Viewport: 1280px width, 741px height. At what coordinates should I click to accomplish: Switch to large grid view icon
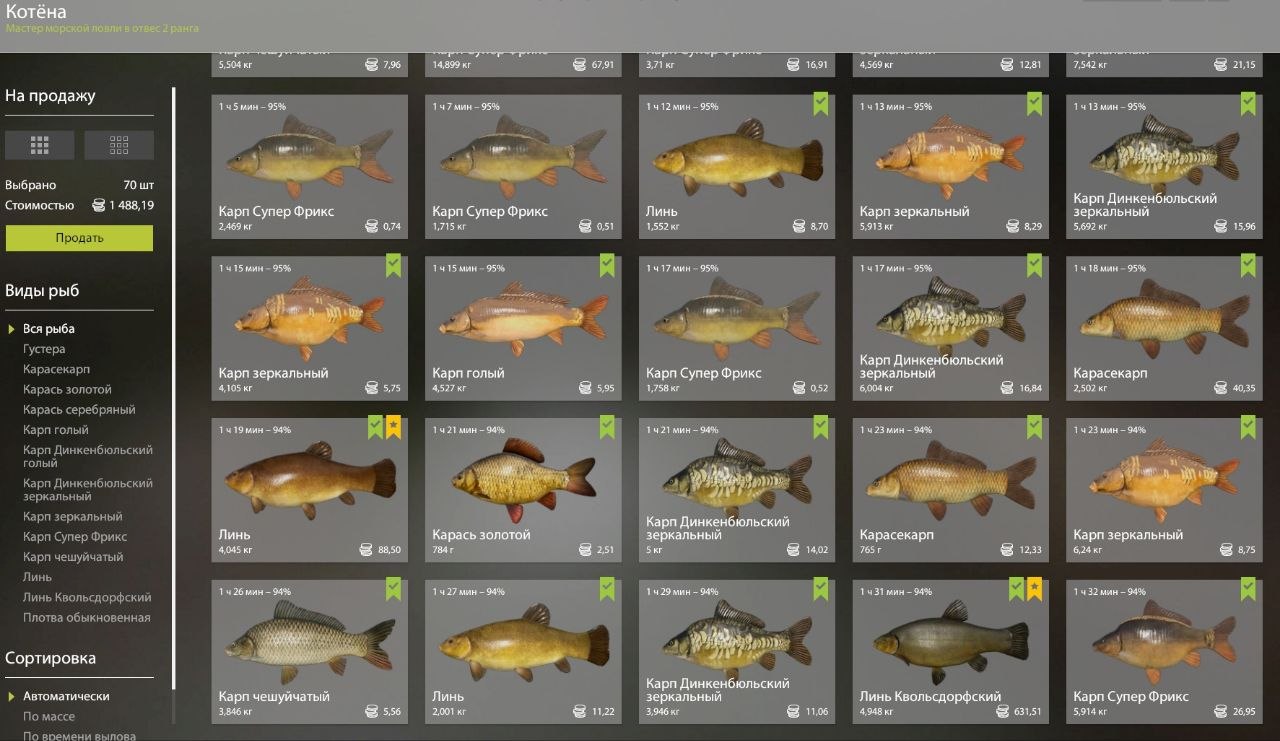[x=39, y=145]
